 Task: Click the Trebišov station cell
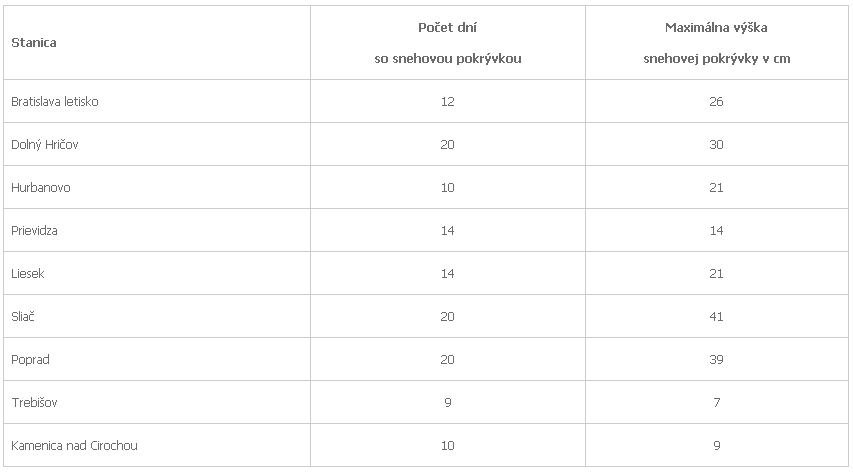33,403
